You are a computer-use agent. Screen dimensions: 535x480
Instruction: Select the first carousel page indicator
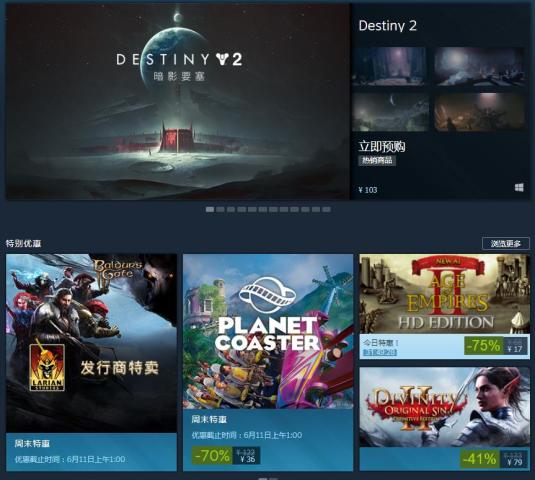point(210,209)
